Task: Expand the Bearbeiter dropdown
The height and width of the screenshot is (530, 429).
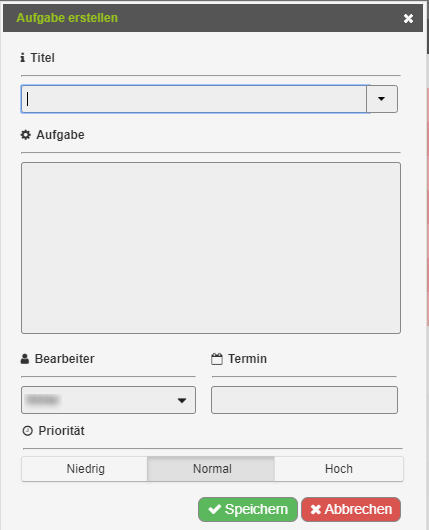Action: tap(108, 400)
